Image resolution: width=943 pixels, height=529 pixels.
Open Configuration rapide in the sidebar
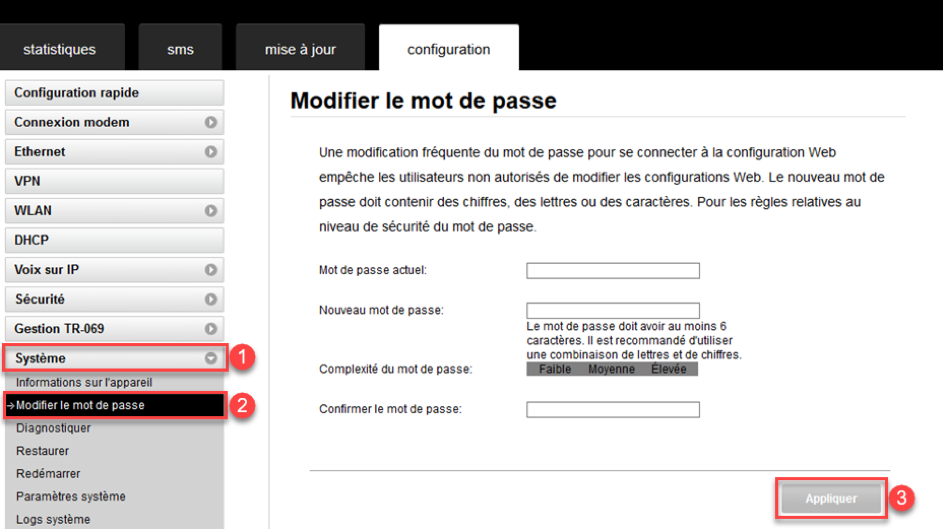point(114,93)
